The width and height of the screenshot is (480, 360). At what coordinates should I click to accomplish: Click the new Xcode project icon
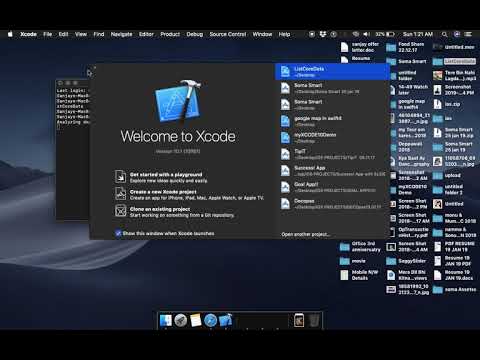pos(120,194)
